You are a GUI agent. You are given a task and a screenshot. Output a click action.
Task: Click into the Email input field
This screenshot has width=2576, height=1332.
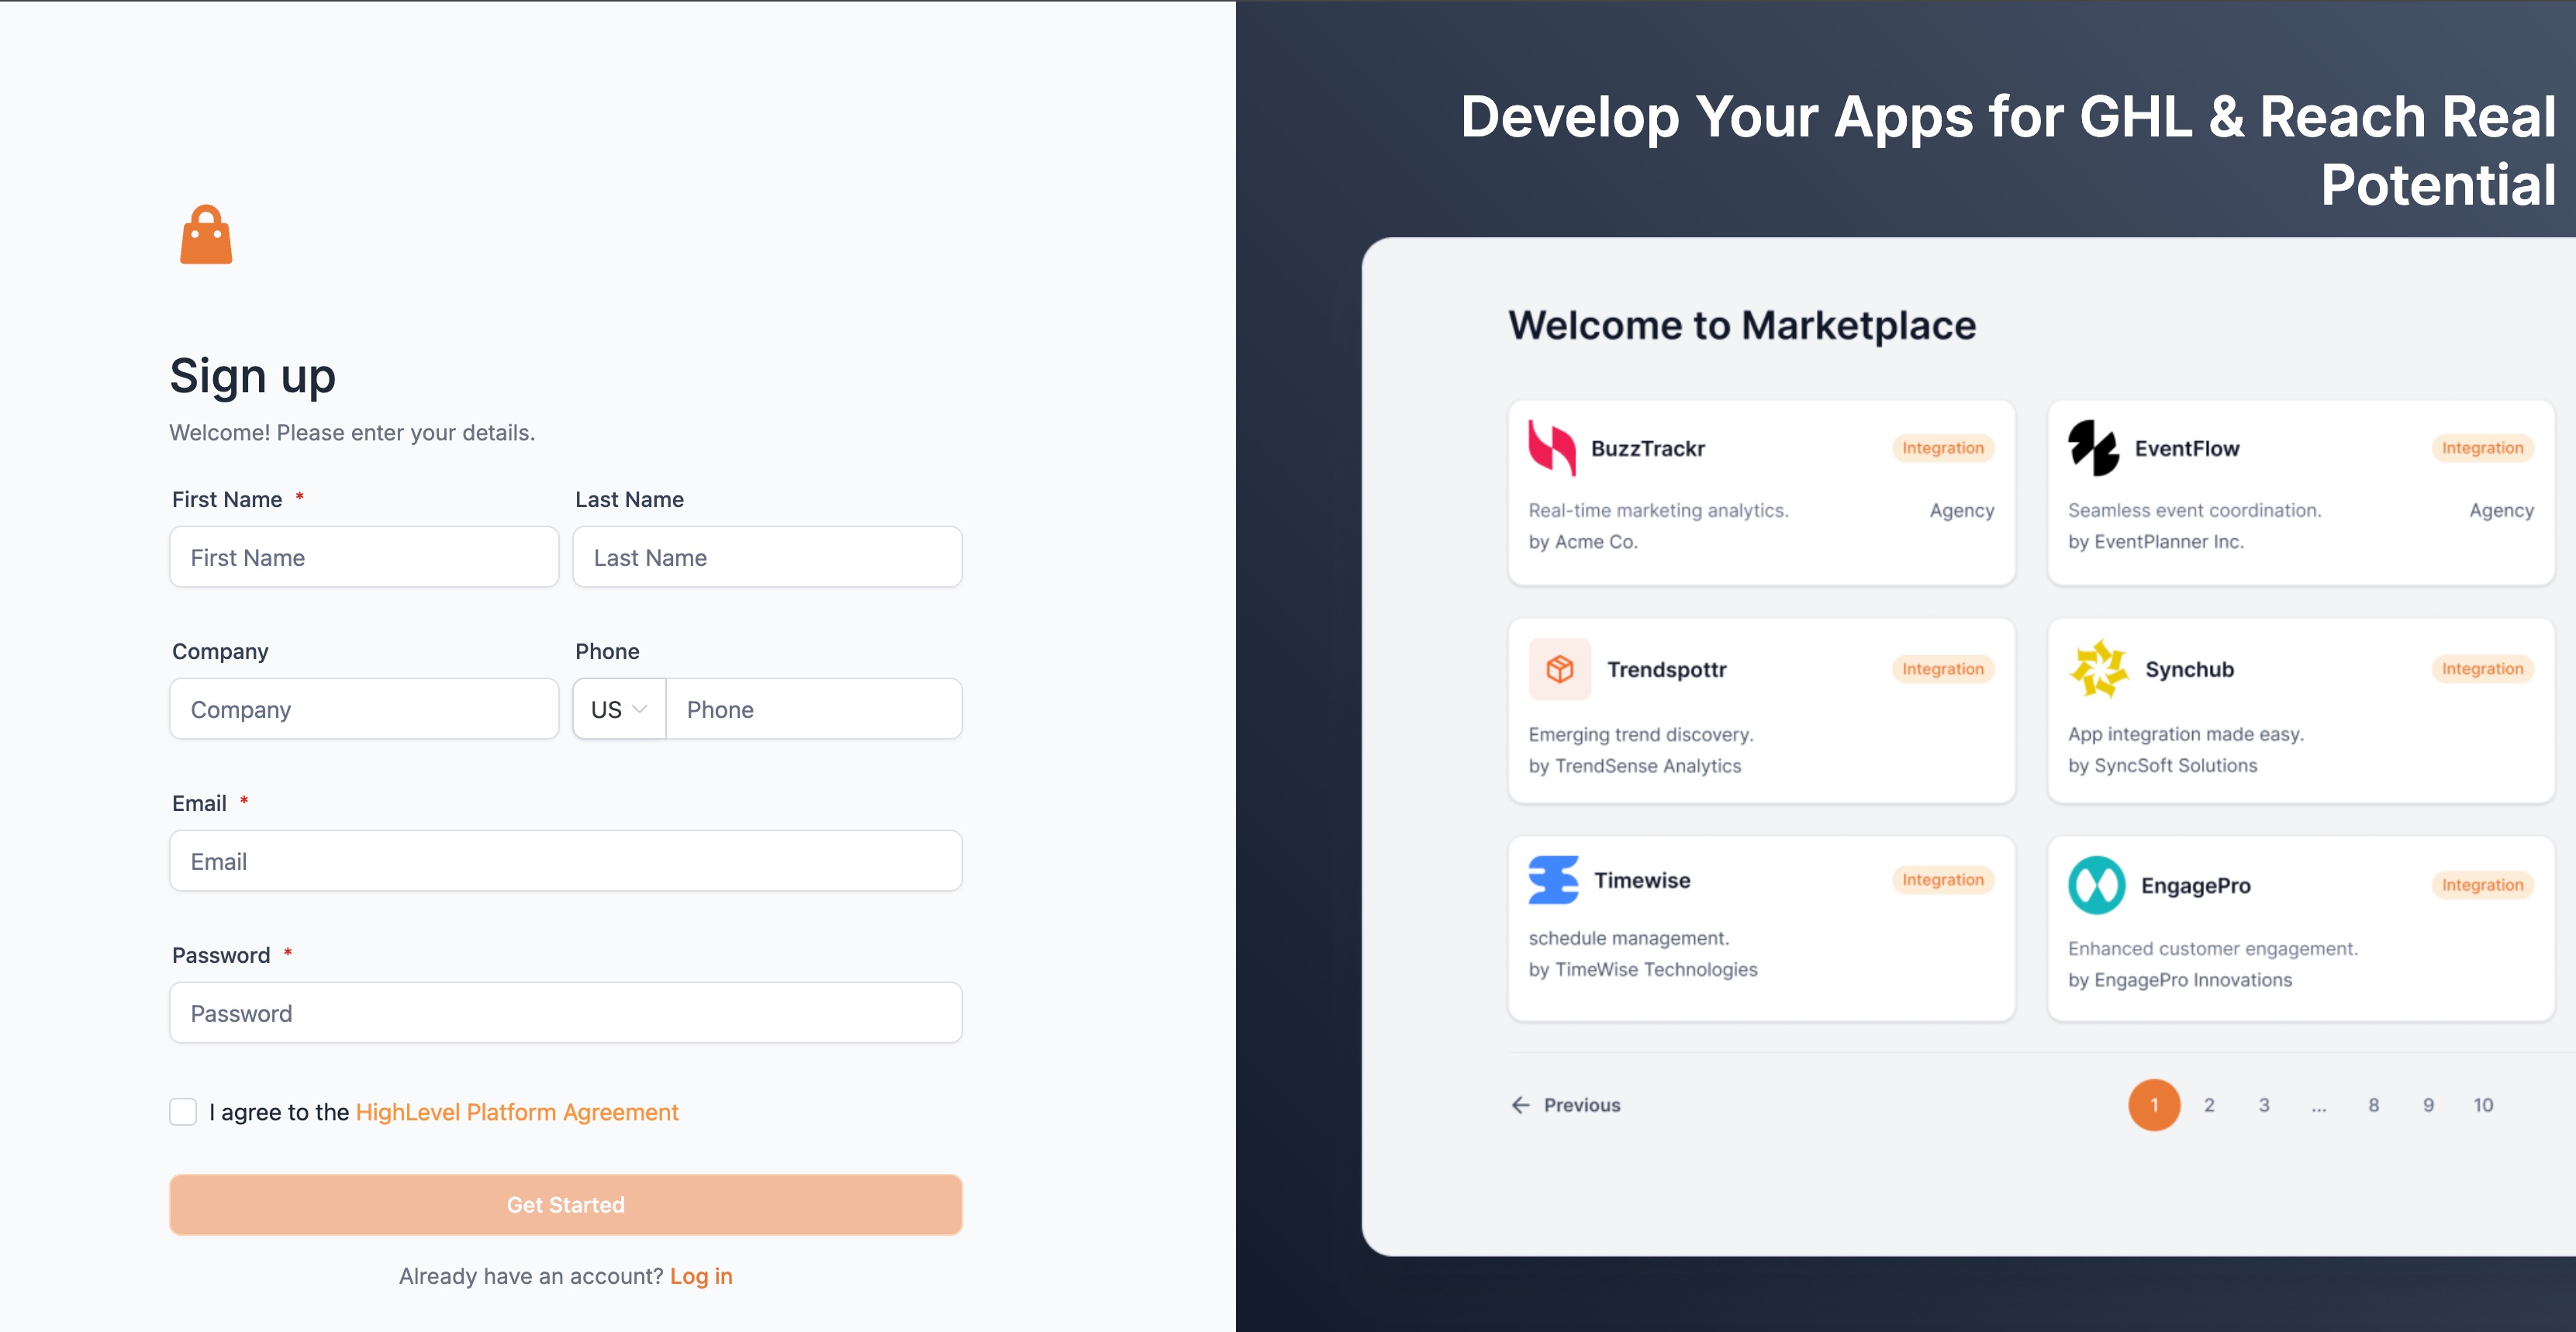[566, 861]
